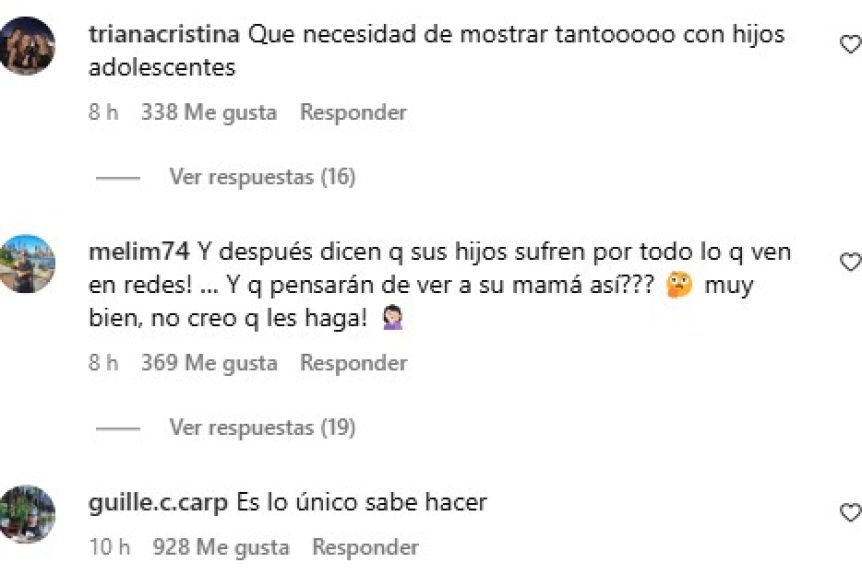The width and height of the screenshot is (862, 586).
Task: Expand the 19 replies under melim74's comment
Action: pos(262,428)
